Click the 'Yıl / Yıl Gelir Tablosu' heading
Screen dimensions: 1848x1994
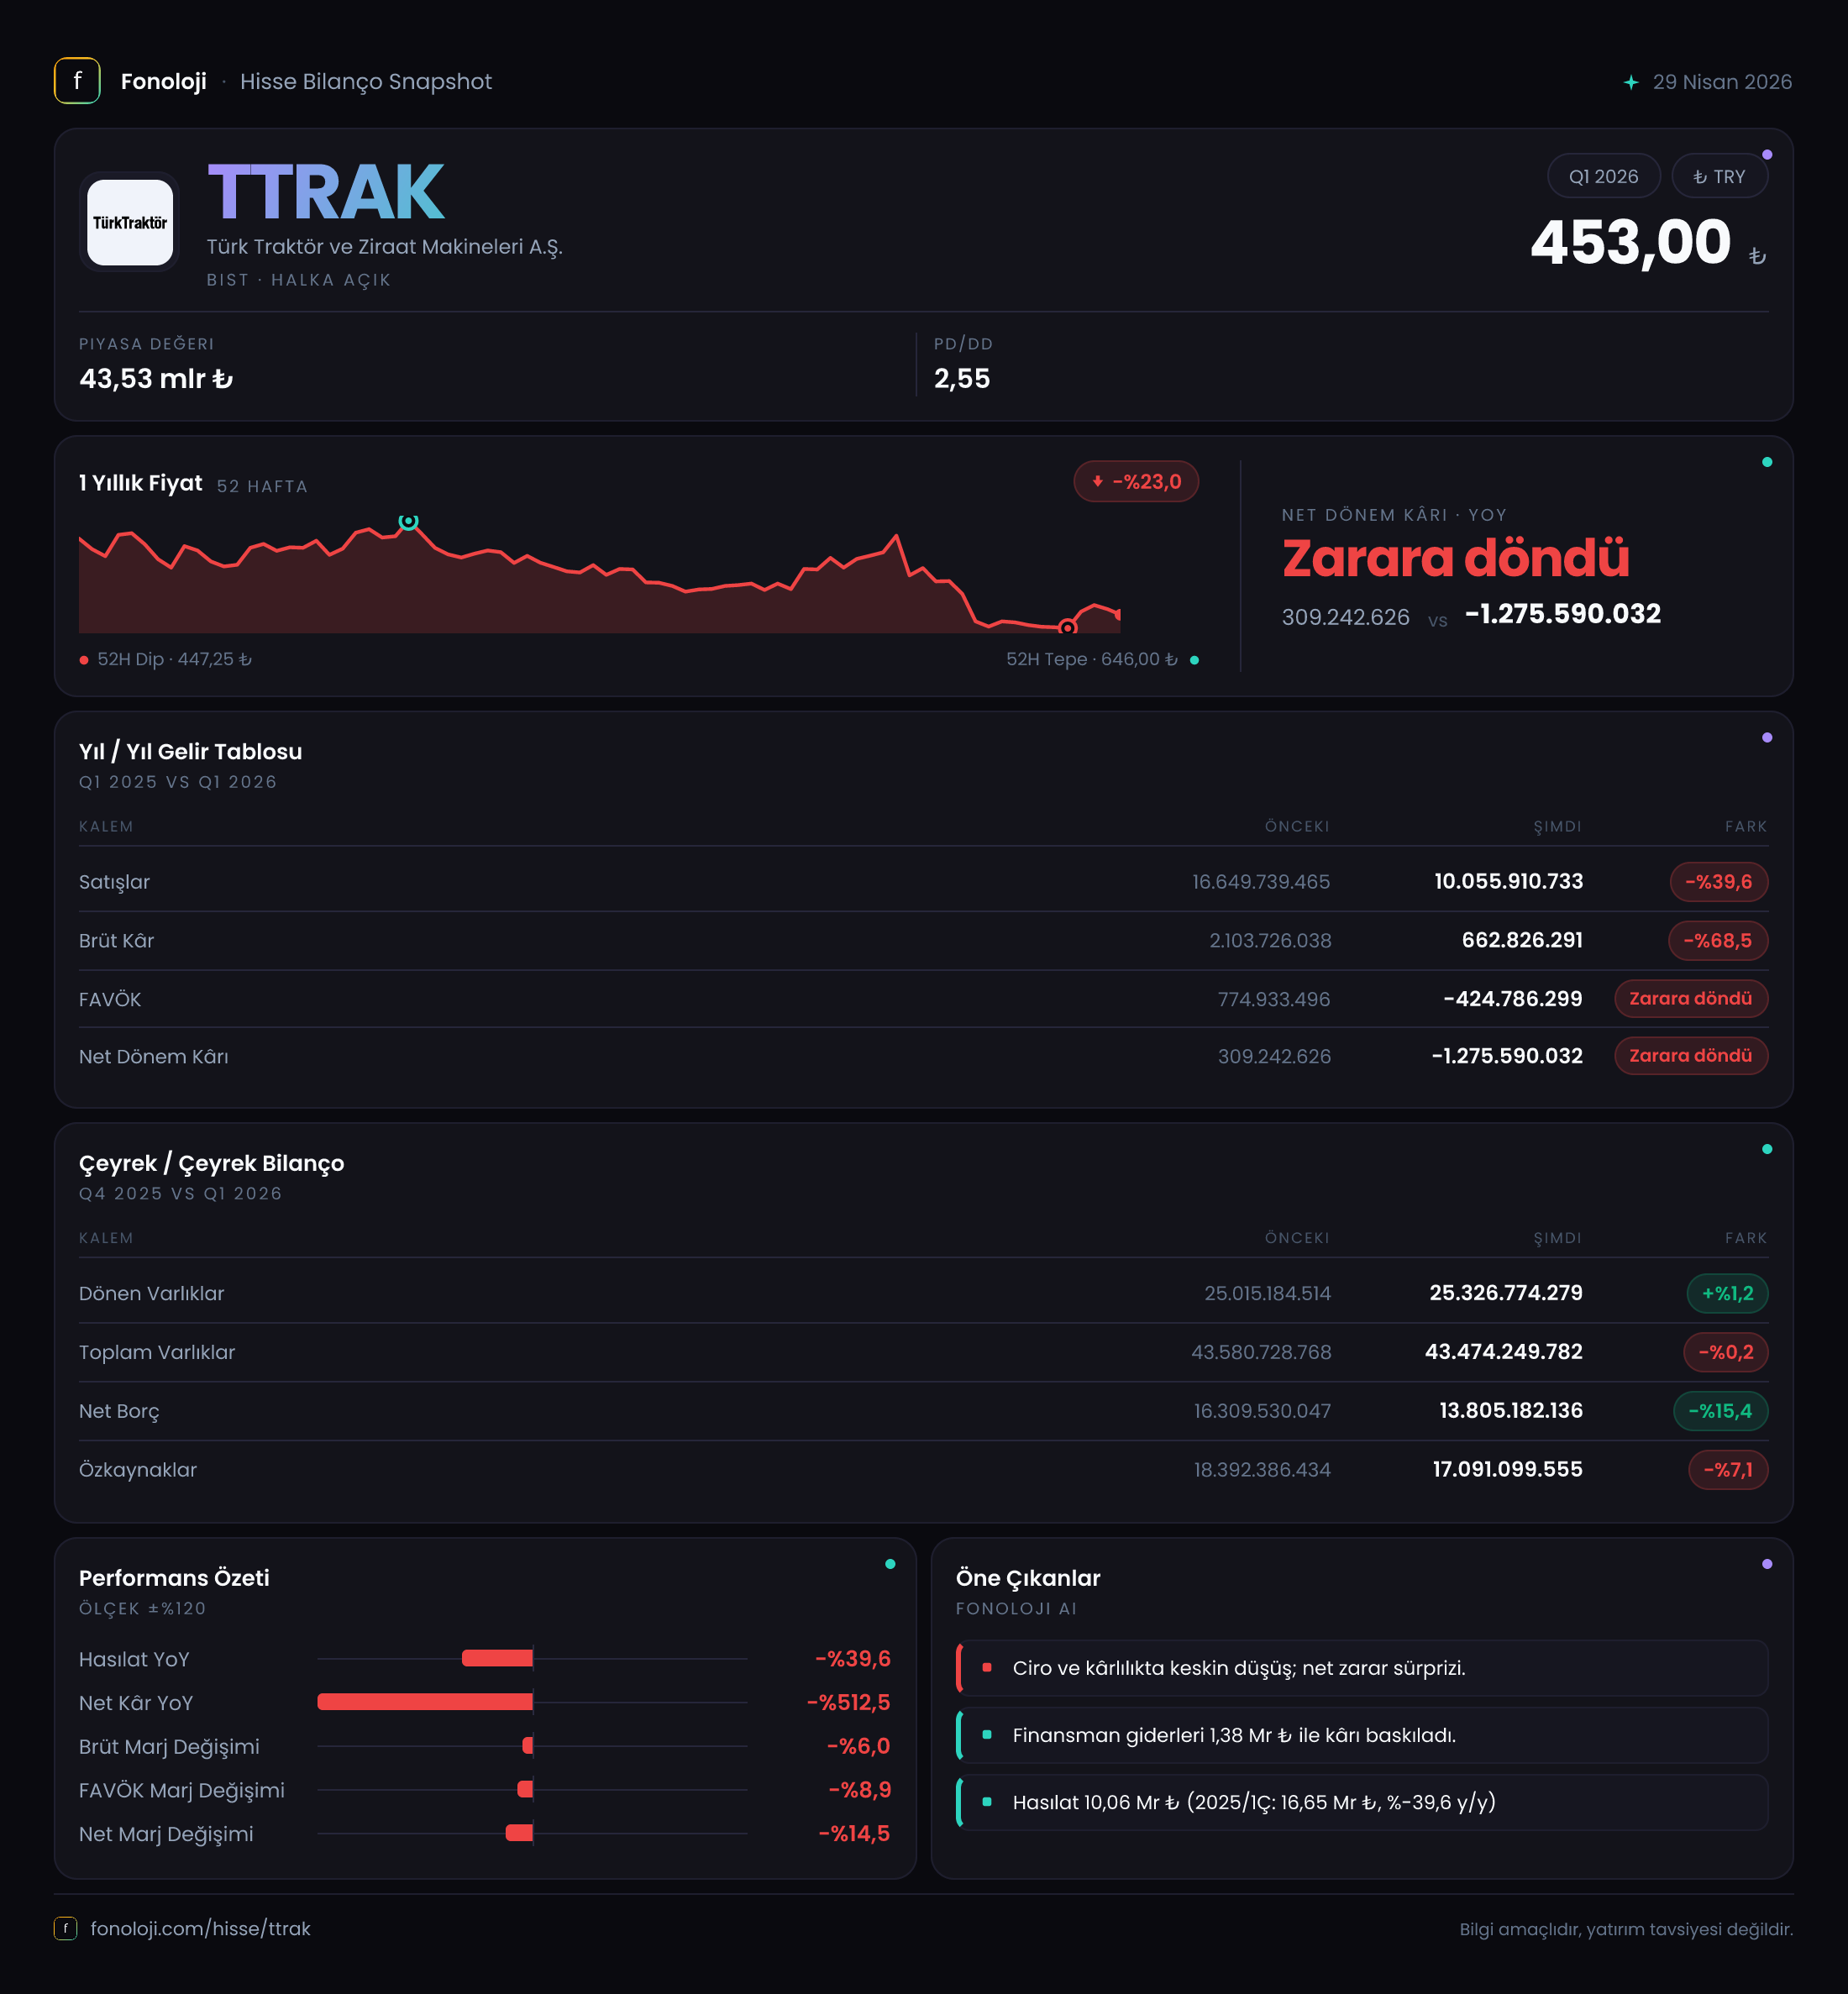190,751
